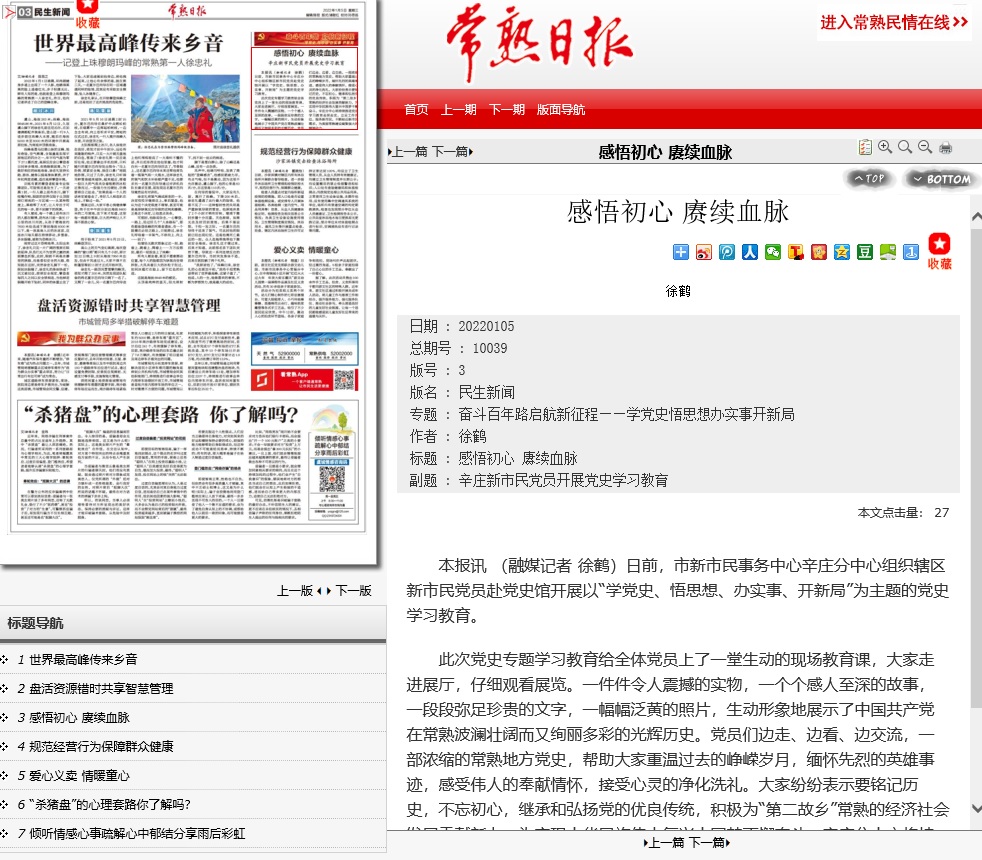Share via the yellow T icon
The width and height of the screenshot is (982, 860).
tap(796, 252)
